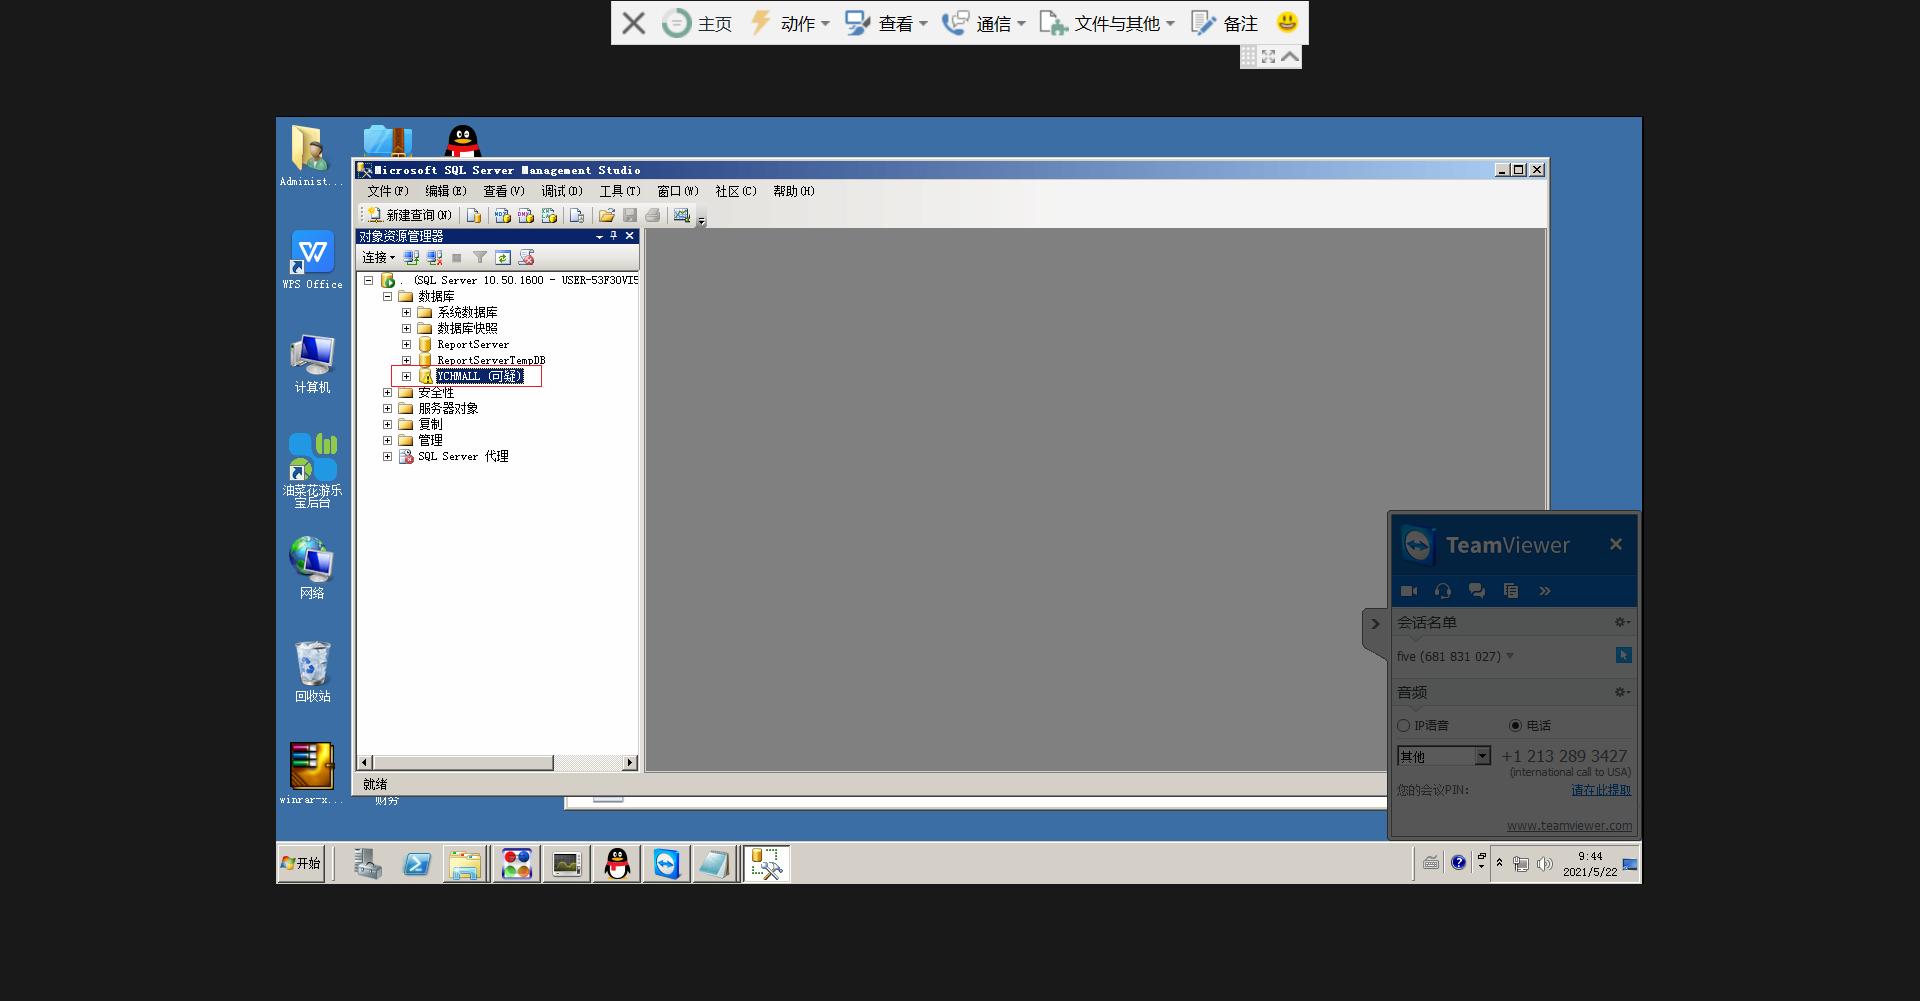Select the 电话 radio button
The width and height of the screenshot is (1920, 1001).
tap(1515, 726)
